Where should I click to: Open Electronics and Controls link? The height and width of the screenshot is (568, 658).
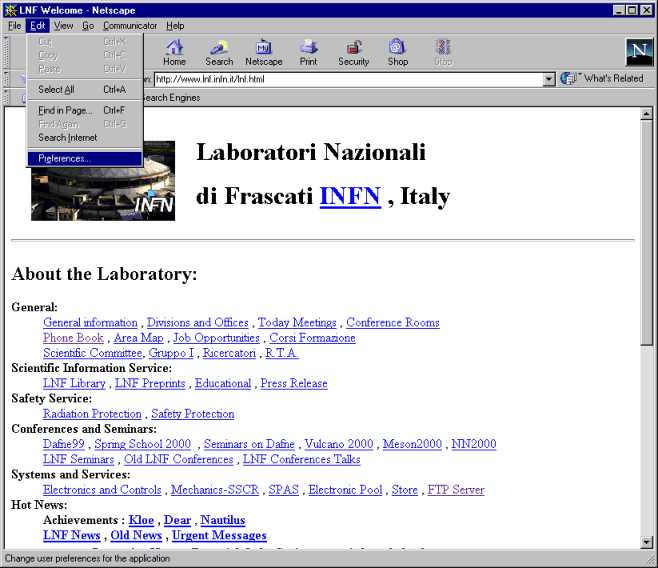click(102, 490)
